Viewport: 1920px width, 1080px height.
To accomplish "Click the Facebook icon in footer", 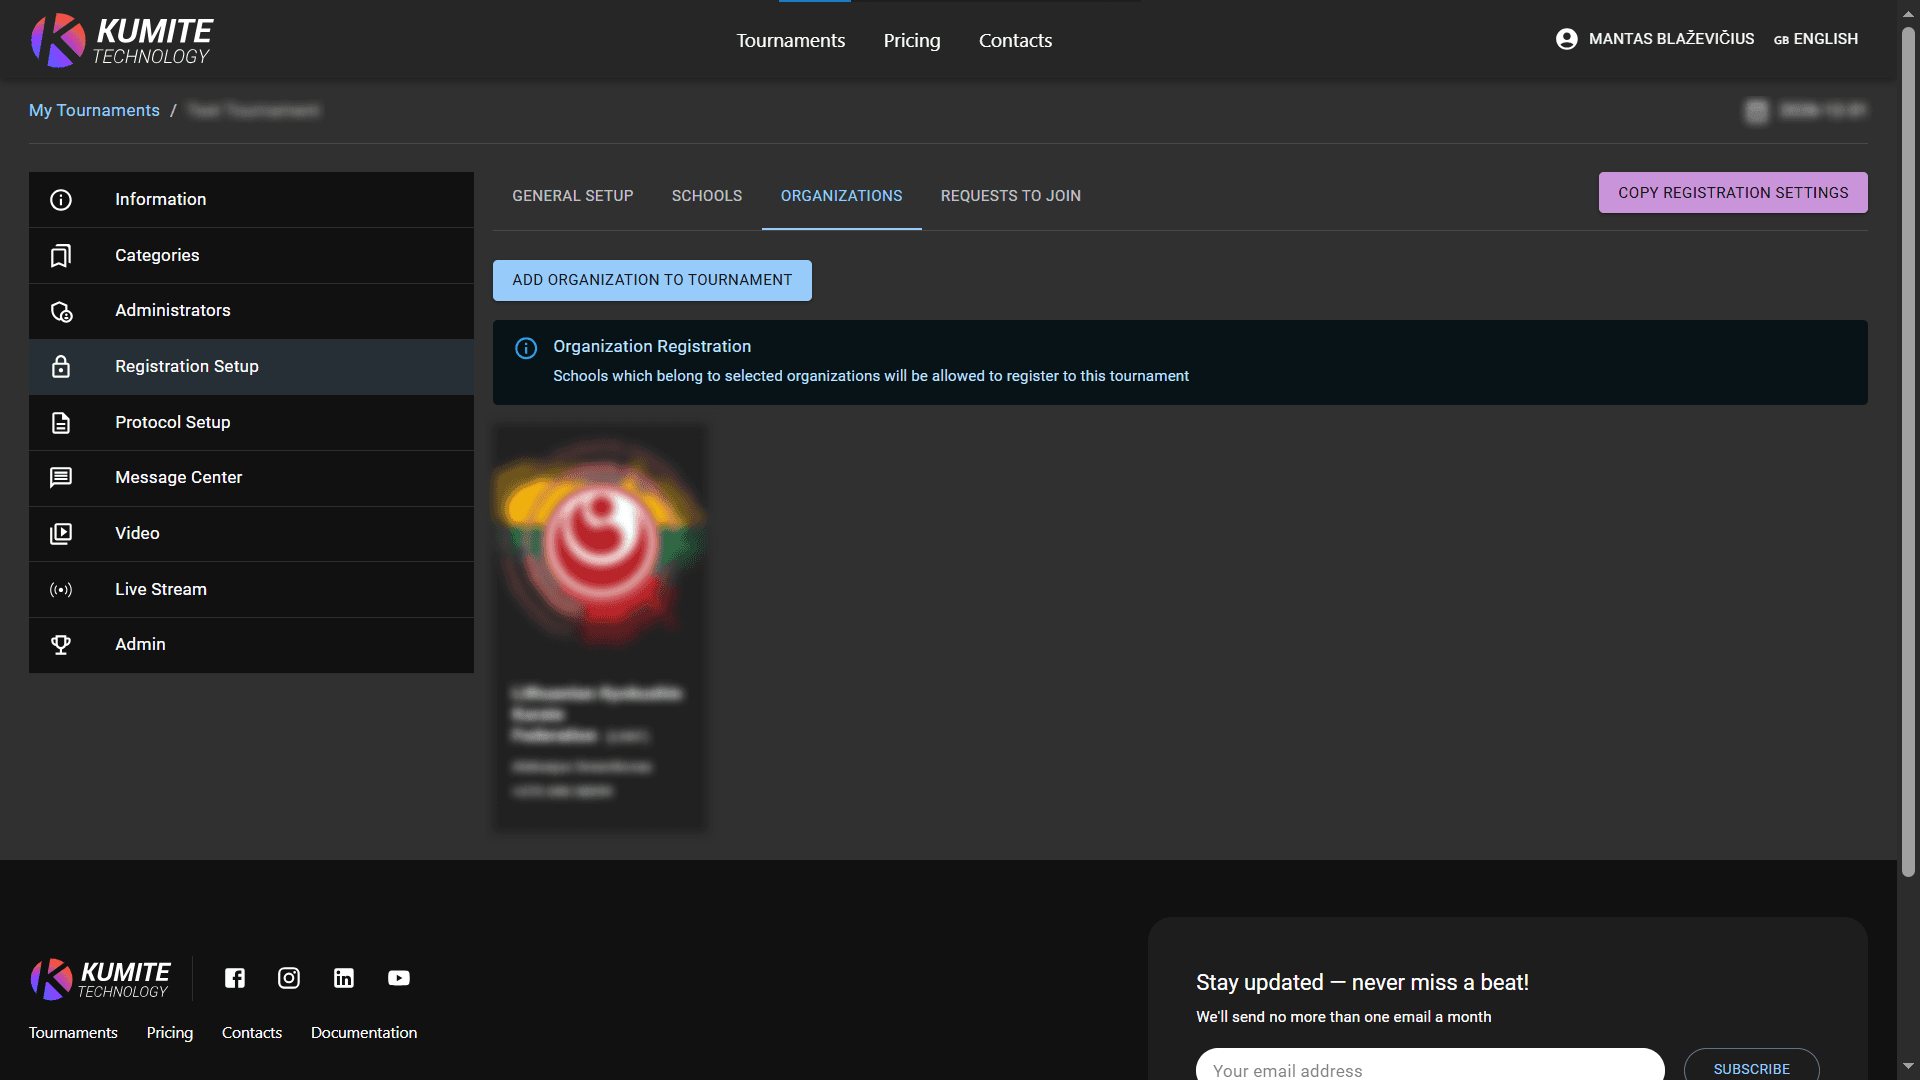I will pos(235,978).
